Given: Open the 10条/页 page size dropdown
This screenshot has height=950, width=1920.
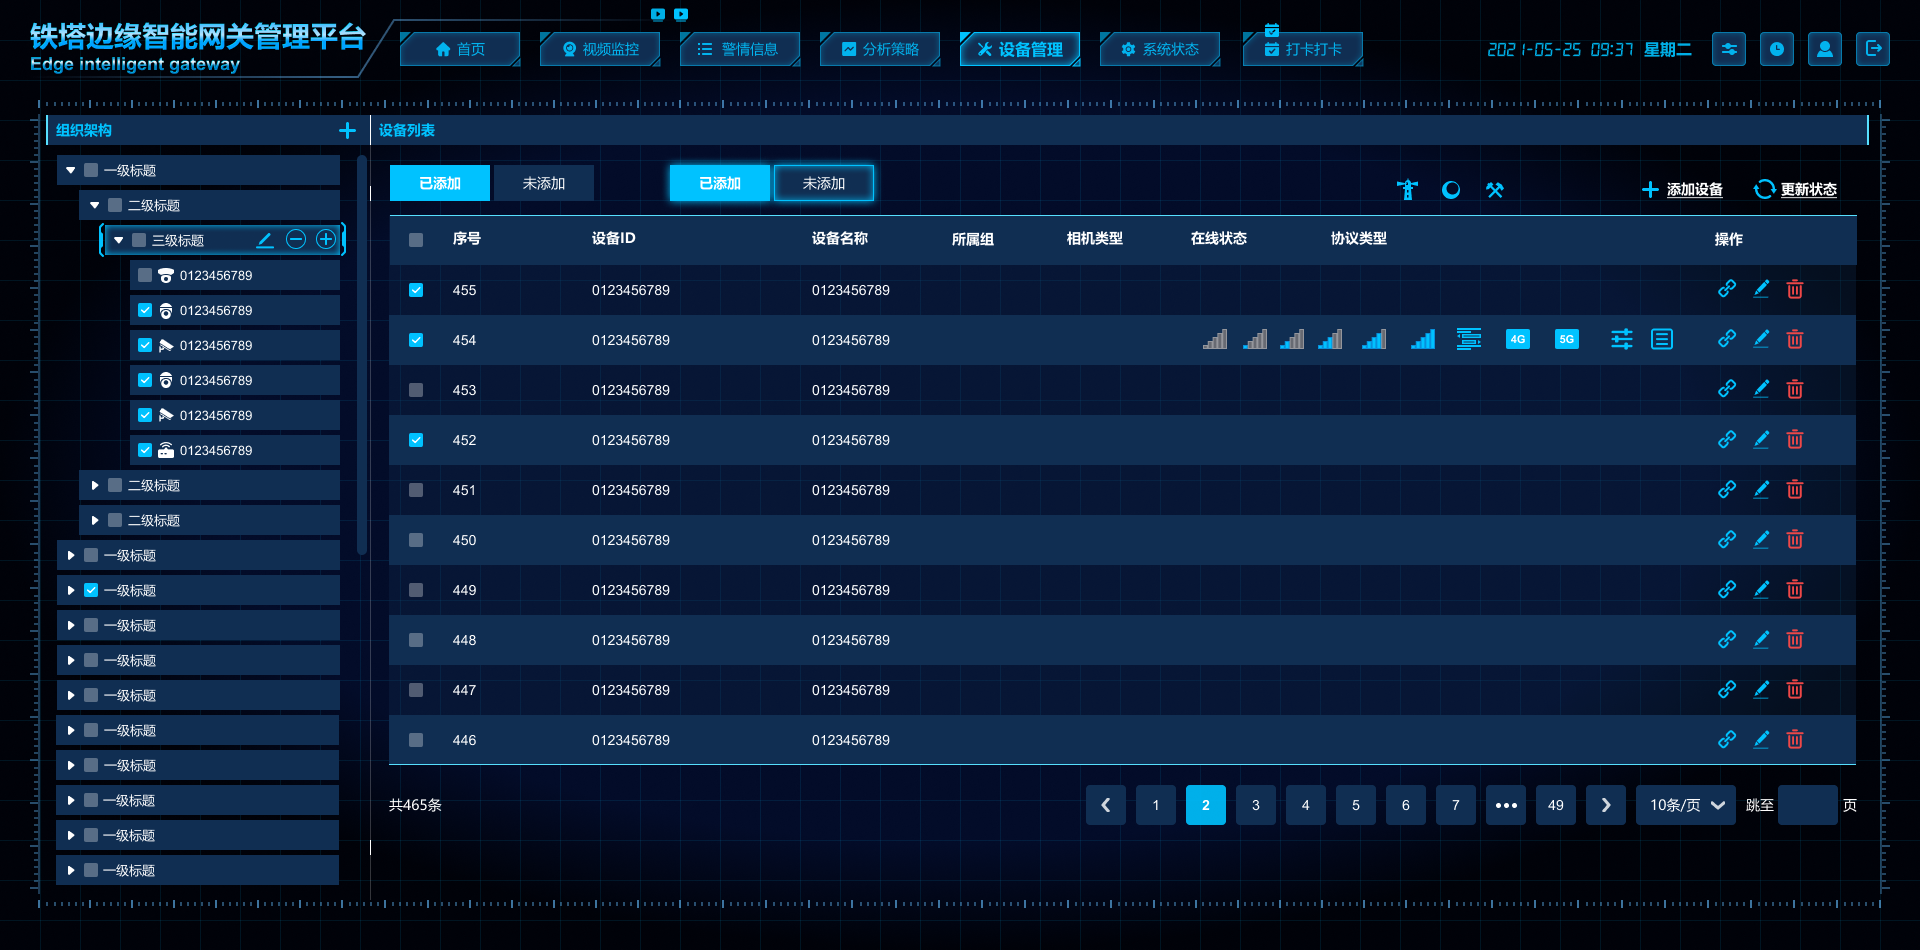Looking at the screenshot, I should [x=1686, y=805].
